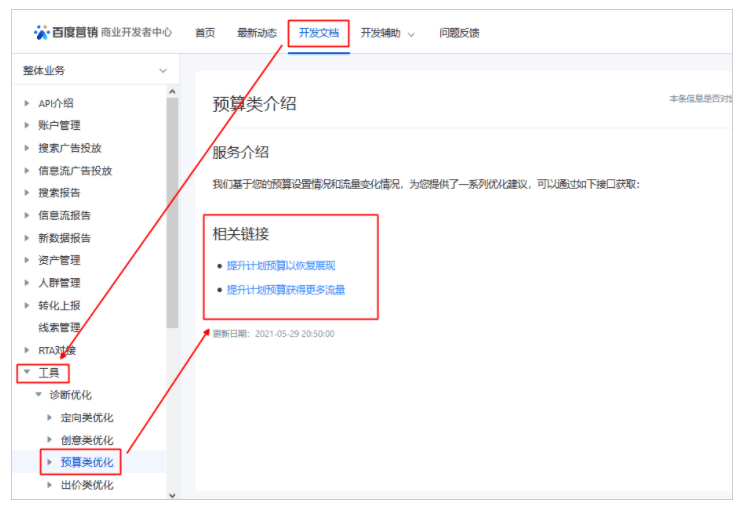Open the 首页 navigation tab
Screen dimensions: 740x509
(x=205, y=33)
